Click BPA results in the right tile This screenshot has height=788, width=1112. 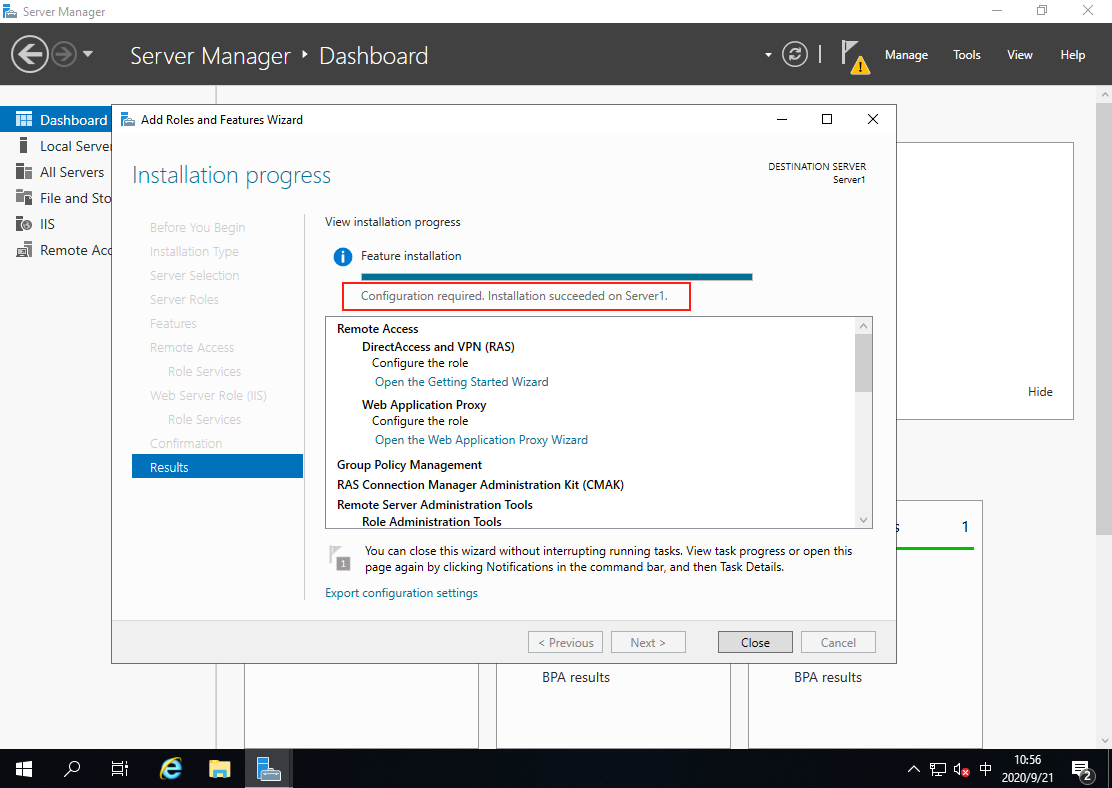click(x=828, y=677)
